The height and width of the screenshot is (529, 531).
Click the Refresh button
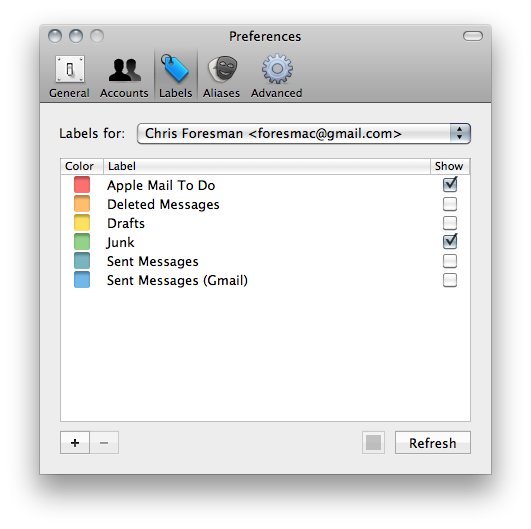click(x=433, y=442)
